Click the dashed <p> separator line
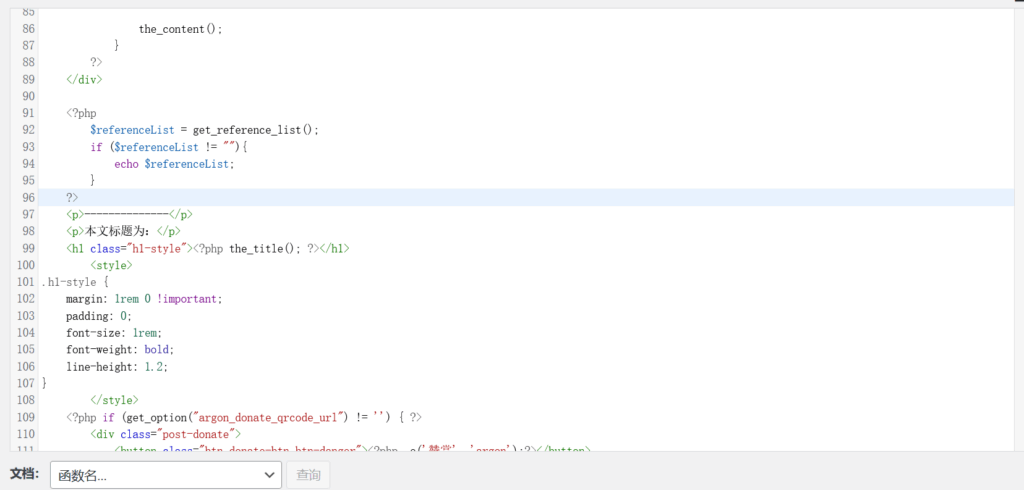The width and height of the screenshot is (1024, 490). 129,214
